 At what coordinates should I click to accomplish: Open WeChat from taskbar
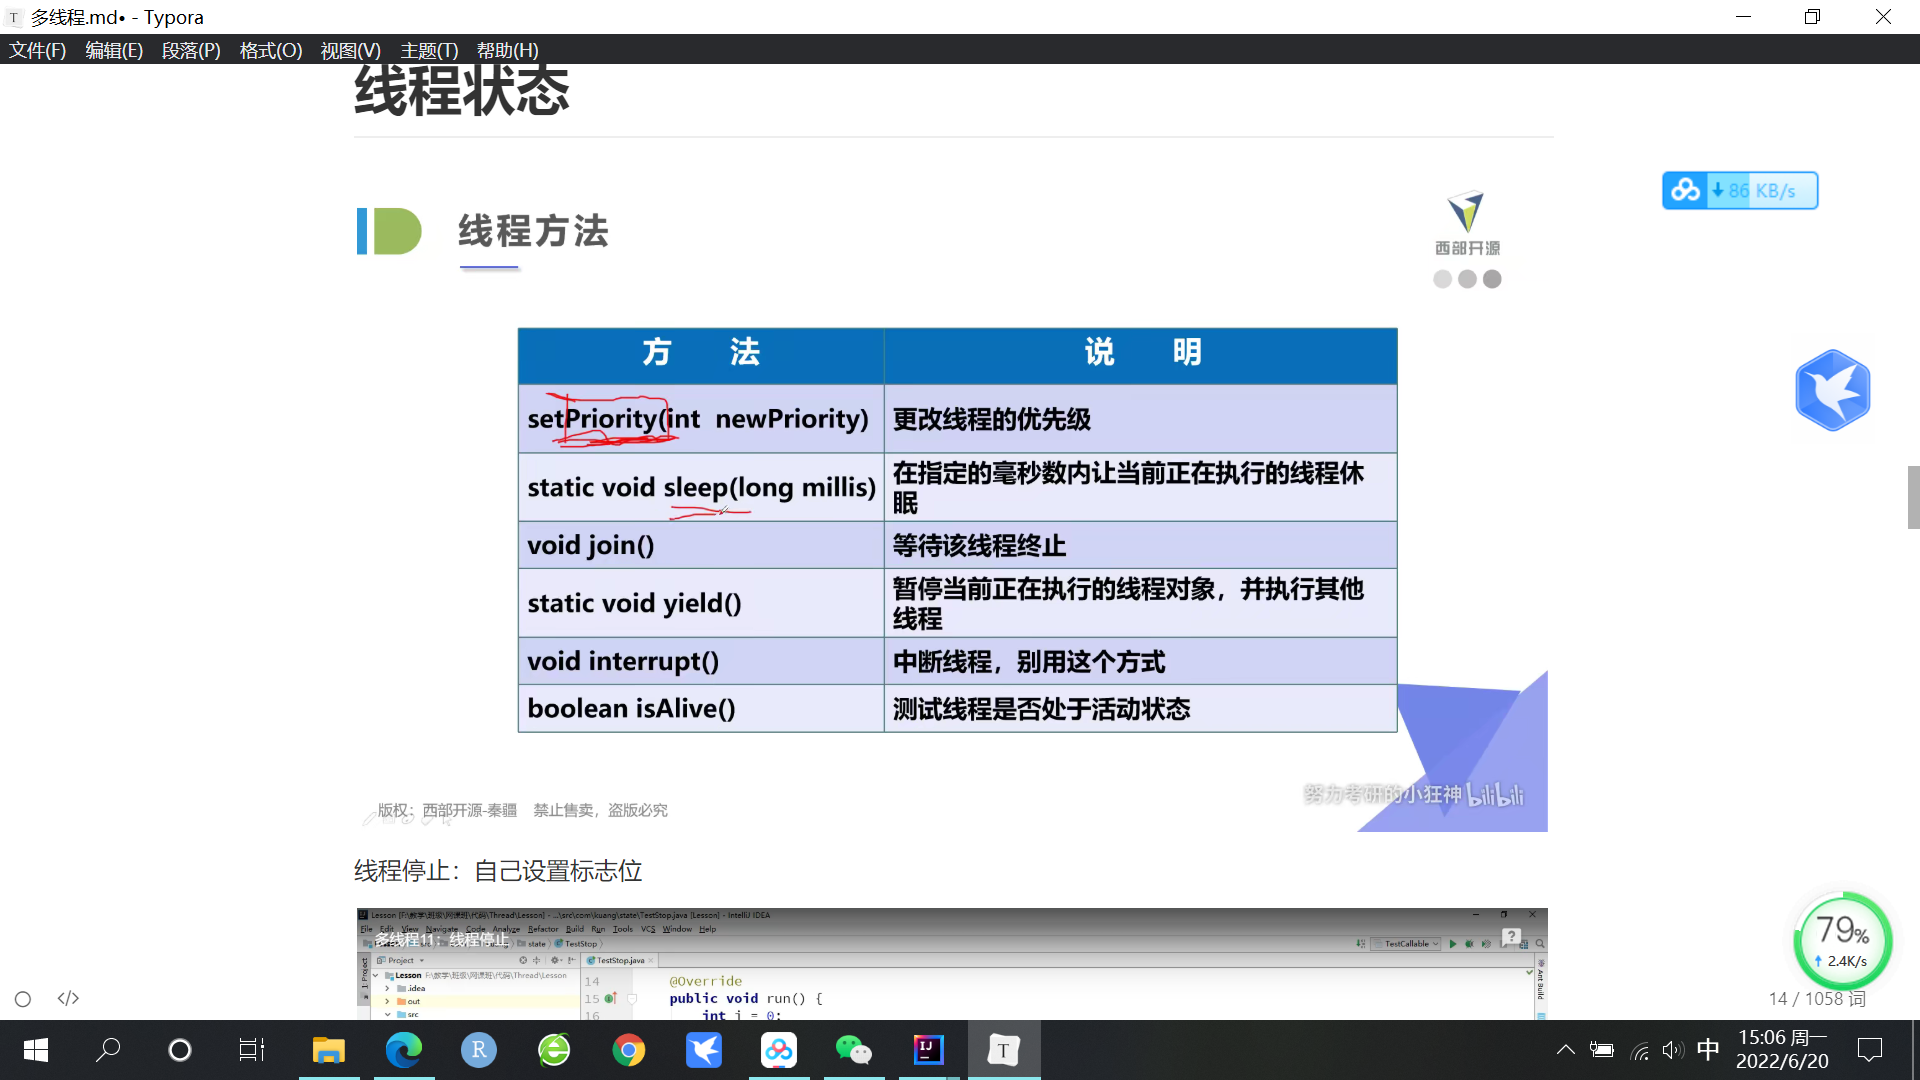(853, 1050)
